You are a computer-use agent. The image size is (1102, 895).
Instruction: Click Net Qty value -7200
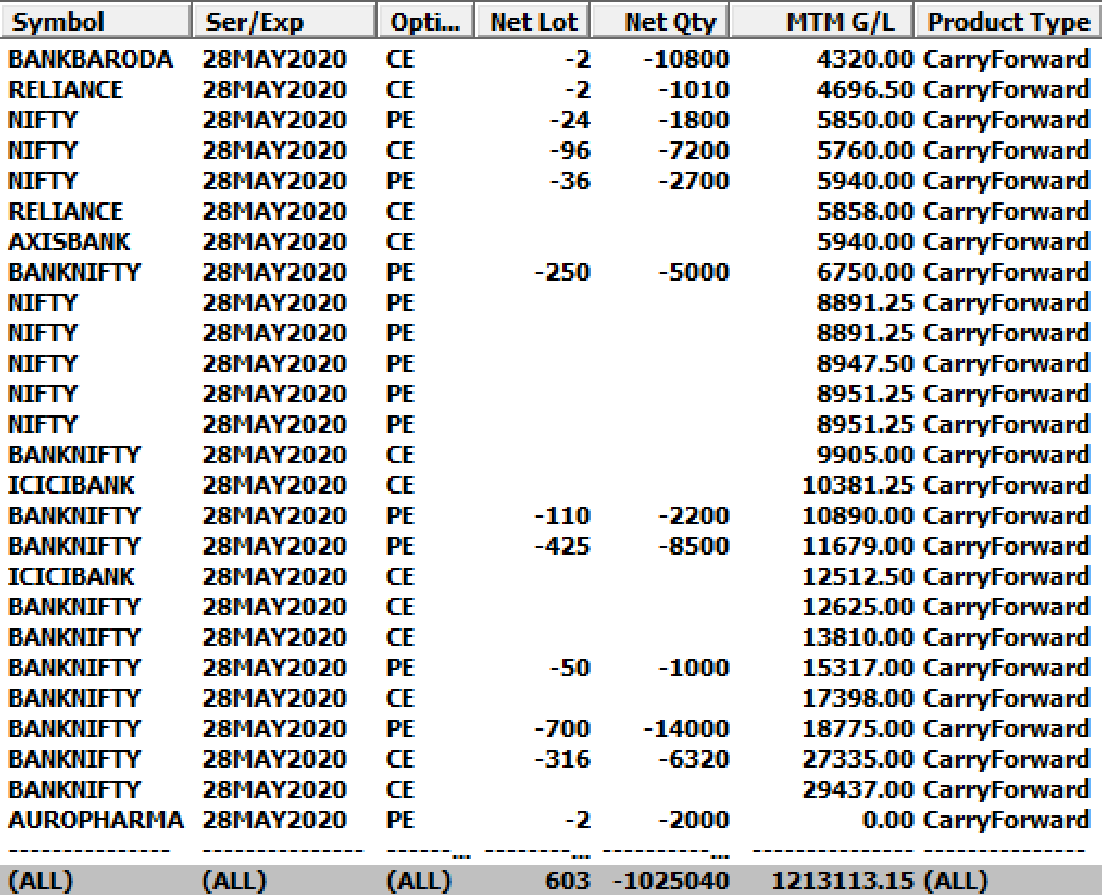tap(694, 150)
